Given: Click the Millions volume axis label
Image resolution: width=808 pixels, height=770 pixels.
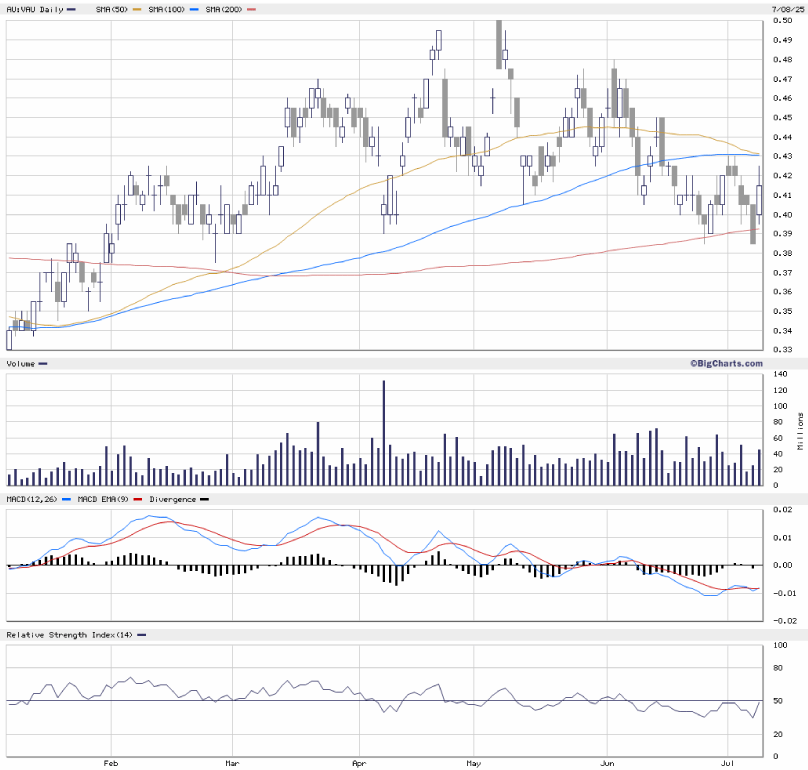Looking at the screenshot, I should click(x=799, y=429).
